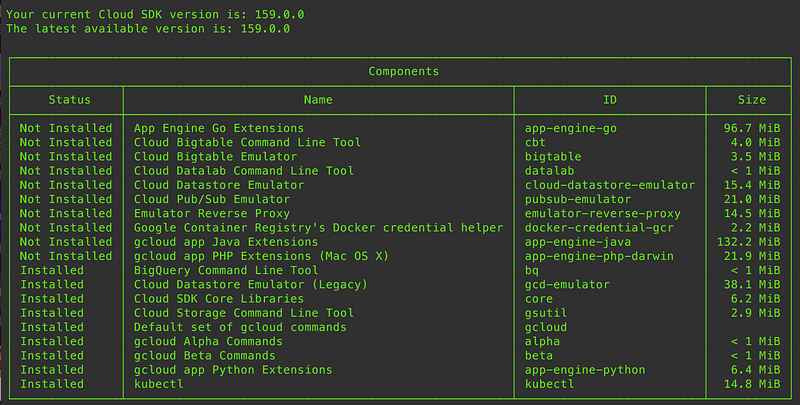This screenshot has height=405, width=800.
Task: Click 'Cloud Datastore Emulator' without Legacy
Action: point(219,185)
